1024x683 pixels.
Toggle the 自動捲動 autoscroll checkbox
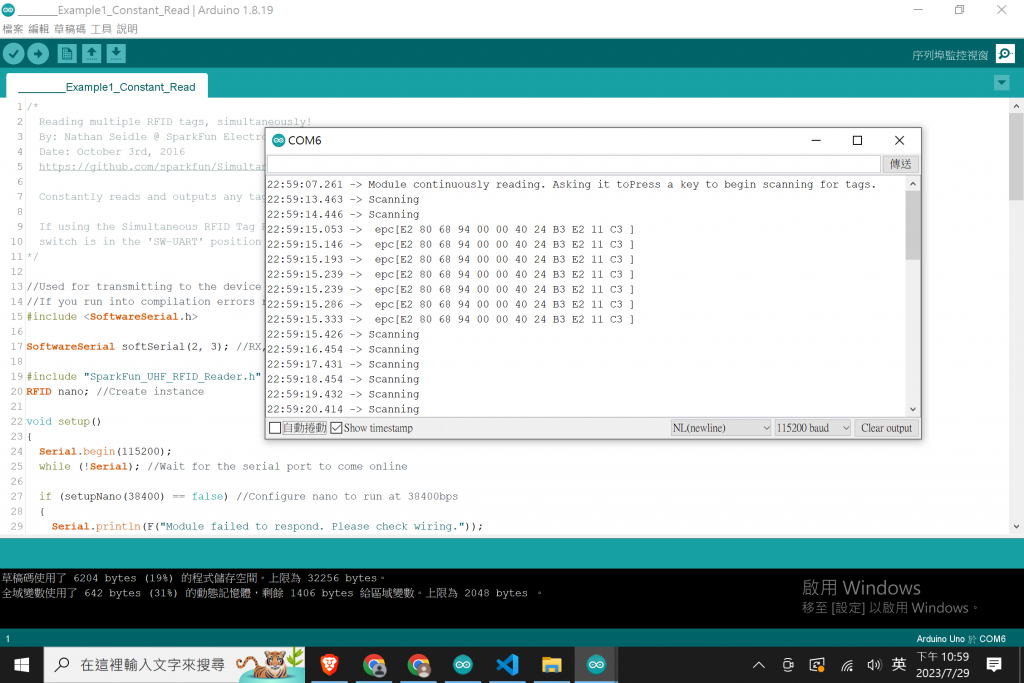click(x=275, y=428)
